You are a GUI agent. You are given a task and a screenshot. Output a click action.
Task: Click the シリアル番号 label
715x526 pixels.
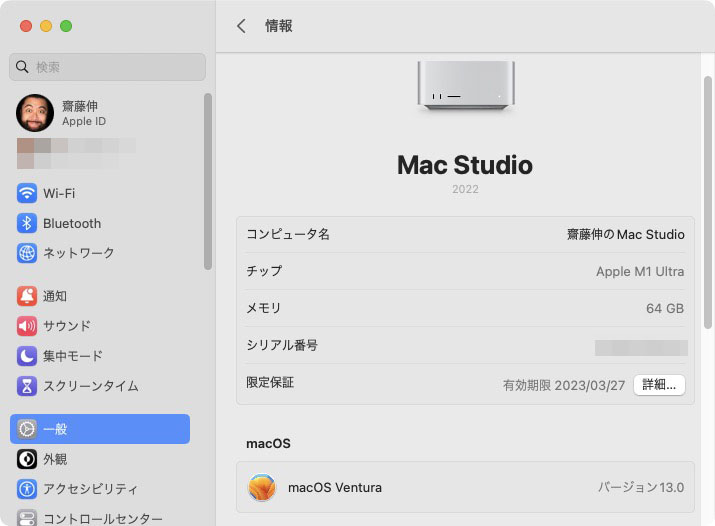282,346
